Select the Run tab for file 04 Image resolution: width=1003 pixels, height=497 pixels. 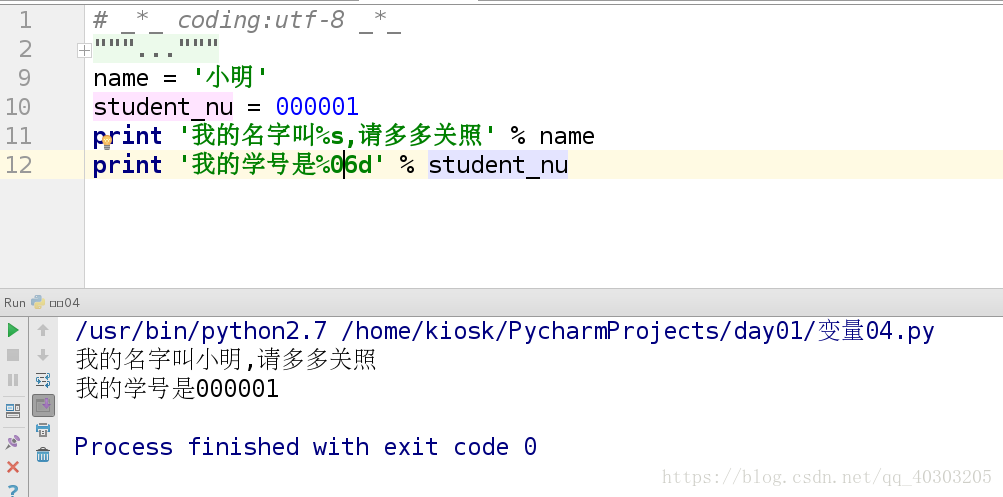coord(55,302)
